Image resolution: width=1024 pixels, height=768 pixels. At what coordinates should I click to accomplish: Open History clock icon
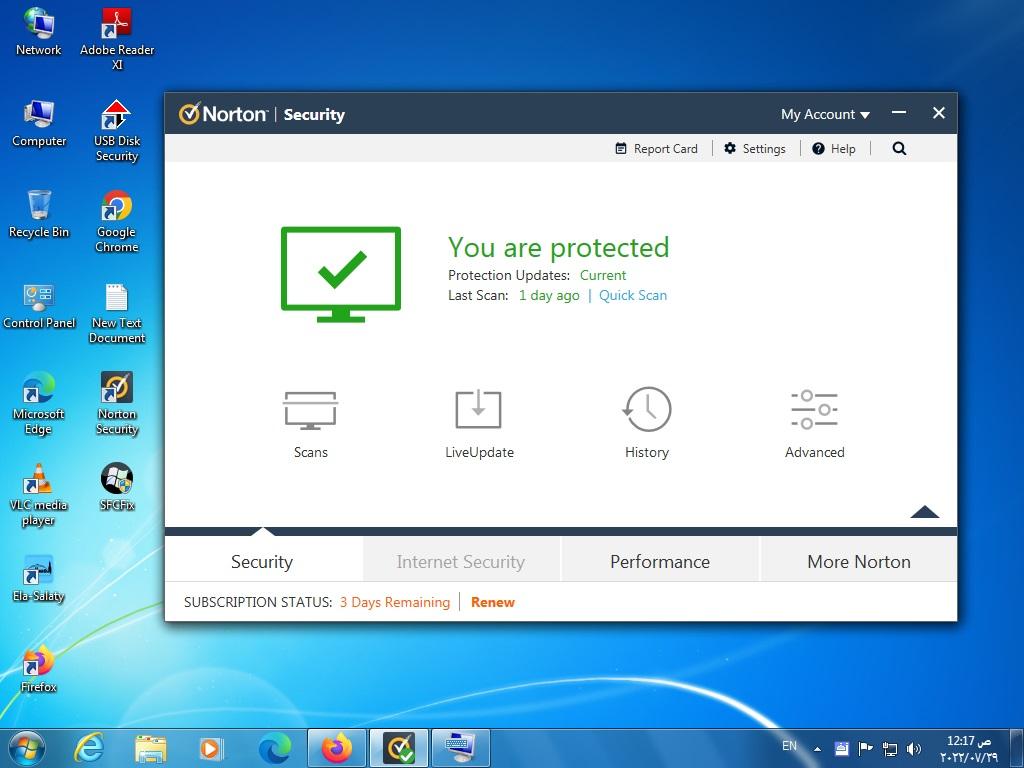(x=647, y=409)
